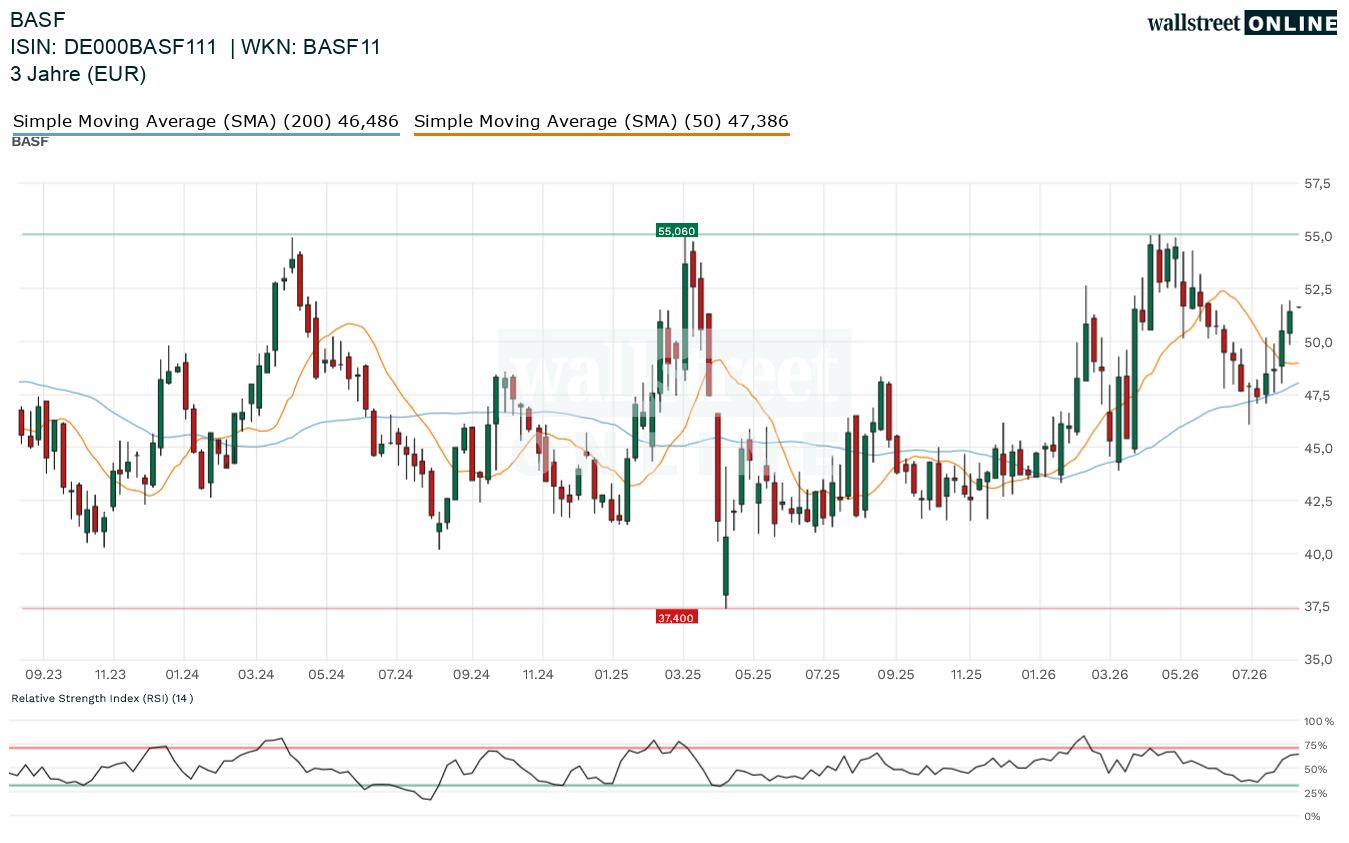The height and width of the screenshot is (843, 1349).
Task: Click the 55,0 price axis label
Action: click(1318, 237)
